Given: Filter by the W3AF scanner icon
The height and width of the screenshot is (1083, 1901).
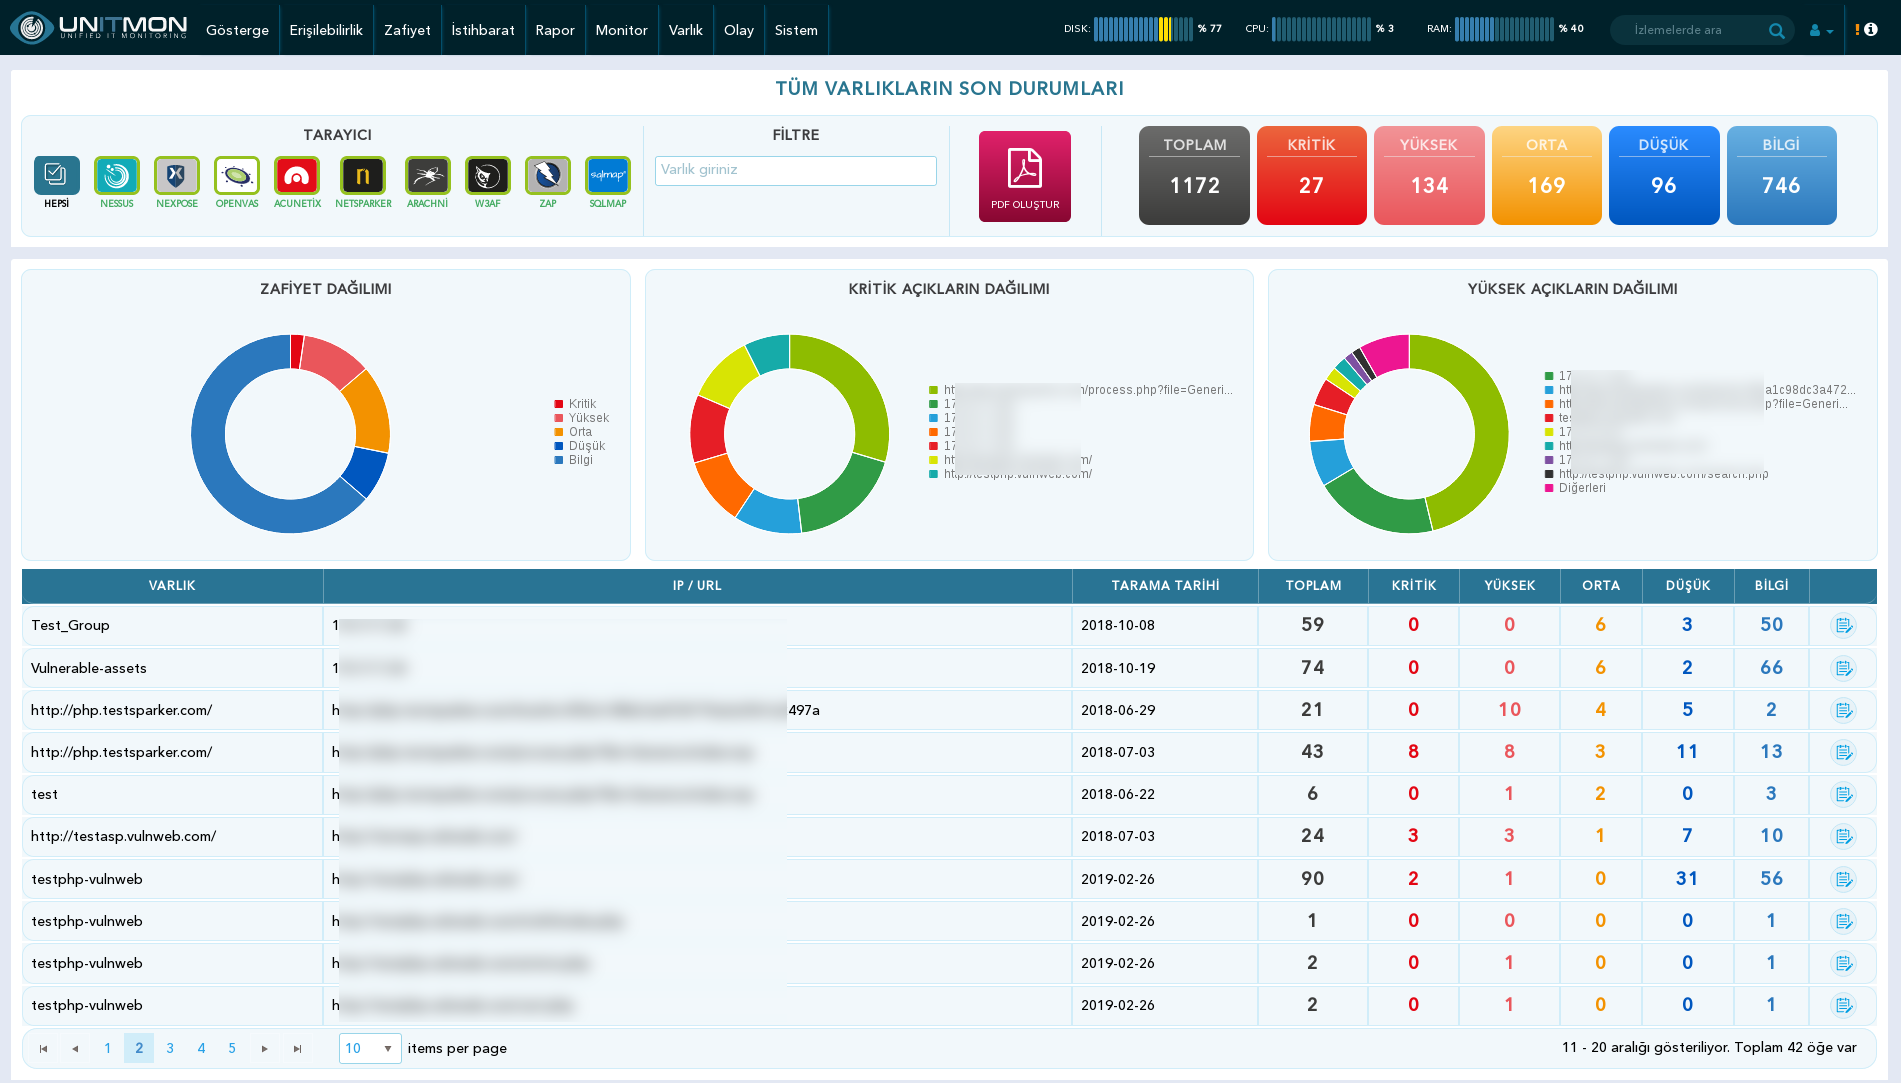Looking at the screenshot, I should click(488, 176).
